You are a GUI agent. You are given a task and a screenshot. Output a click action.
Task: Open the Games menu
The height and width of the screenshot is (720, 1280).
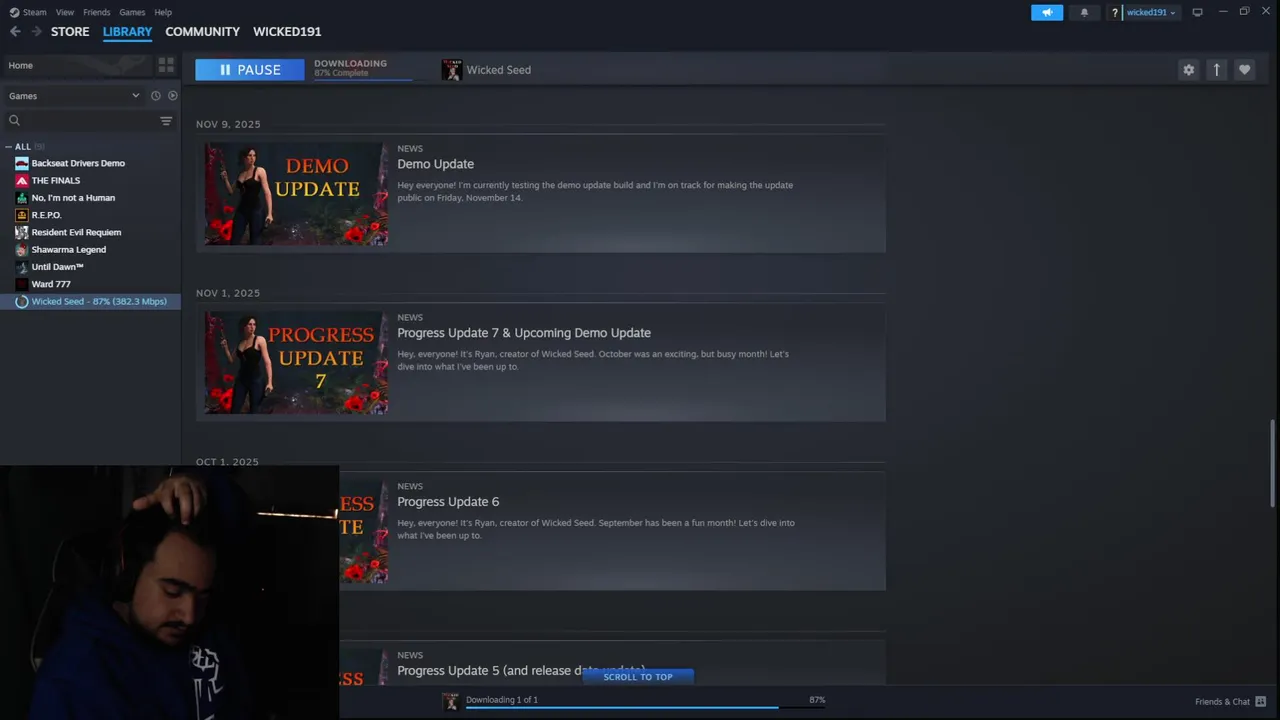click(x=132, y=12)
